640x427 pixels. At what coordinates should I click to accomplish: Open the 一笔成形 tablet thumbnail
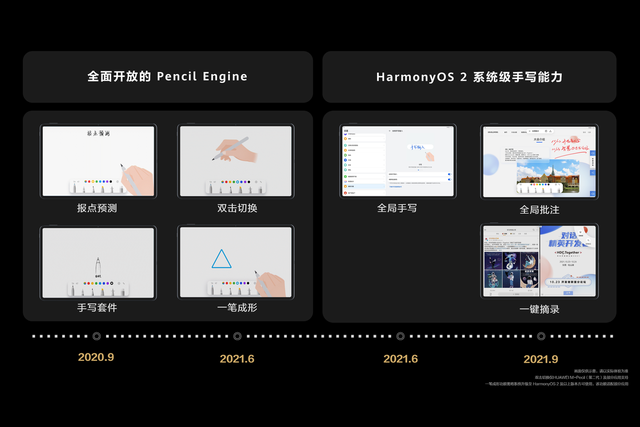point(236,262)
